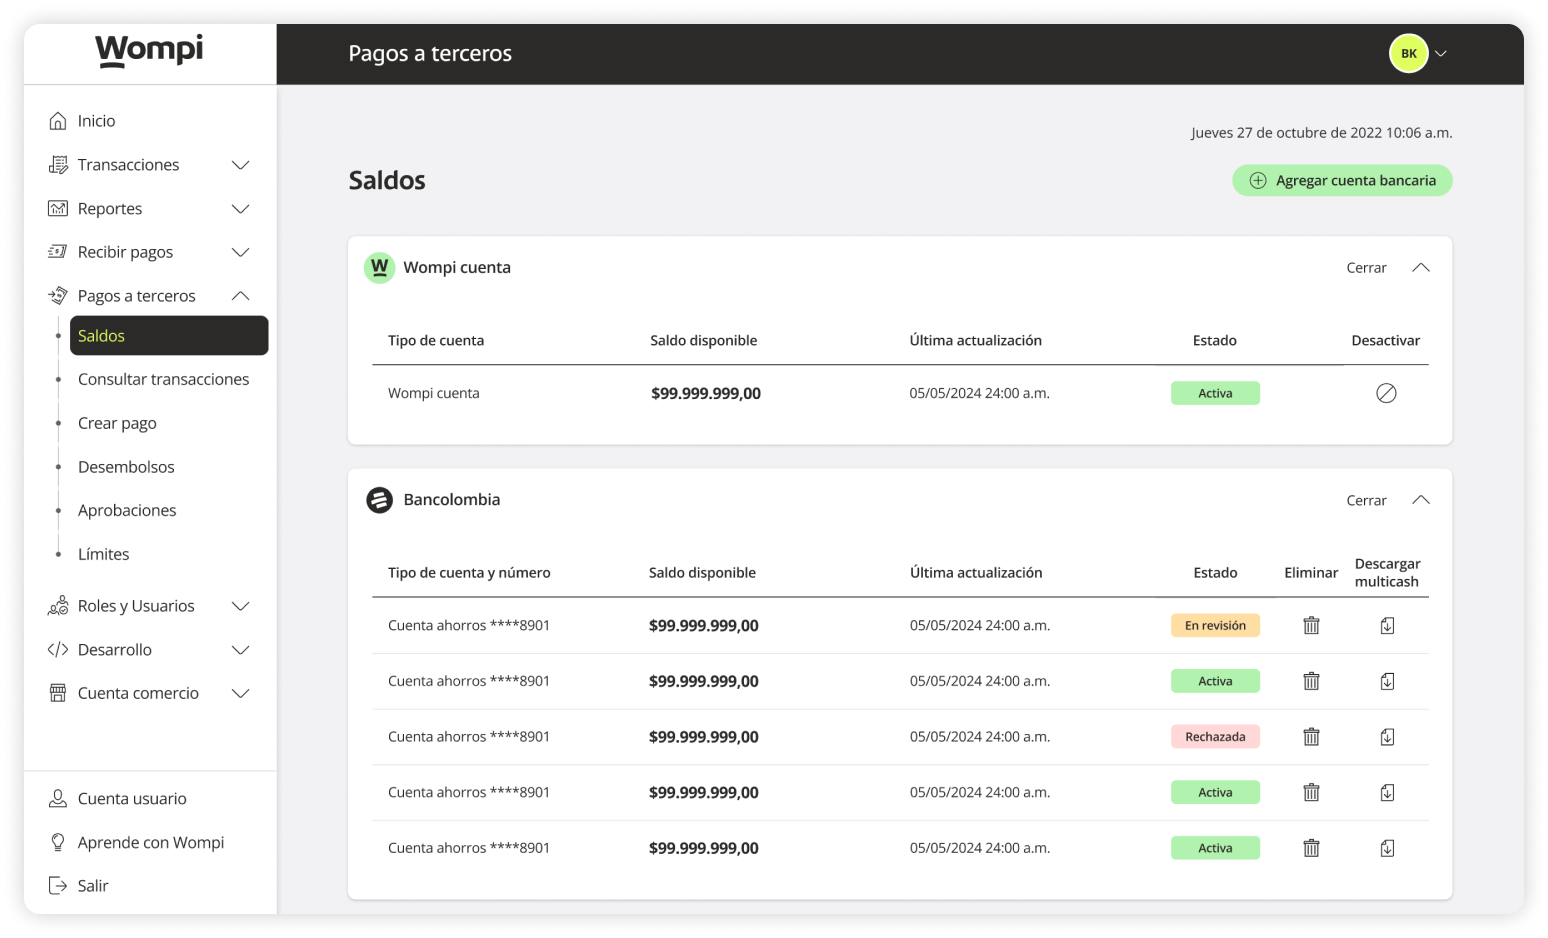The image size is (1548, 938).
Task: Click the Wompi cuenta W logo
Action: pos(379,267)
